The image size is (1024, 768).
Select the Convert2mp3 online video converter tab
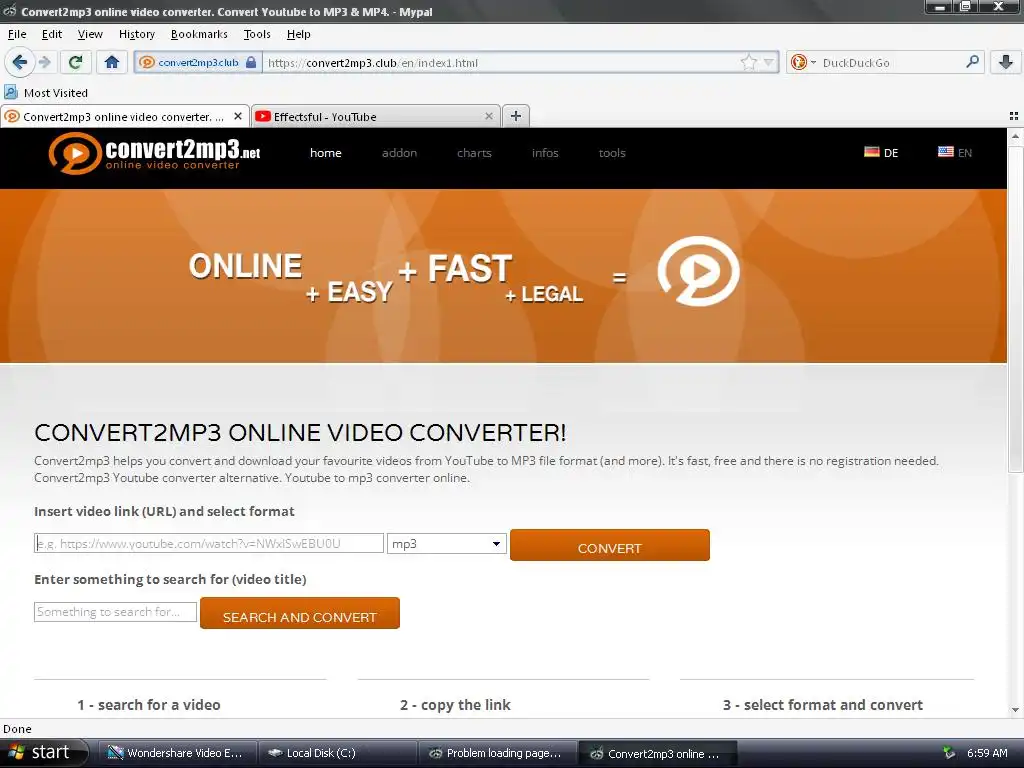124,116
